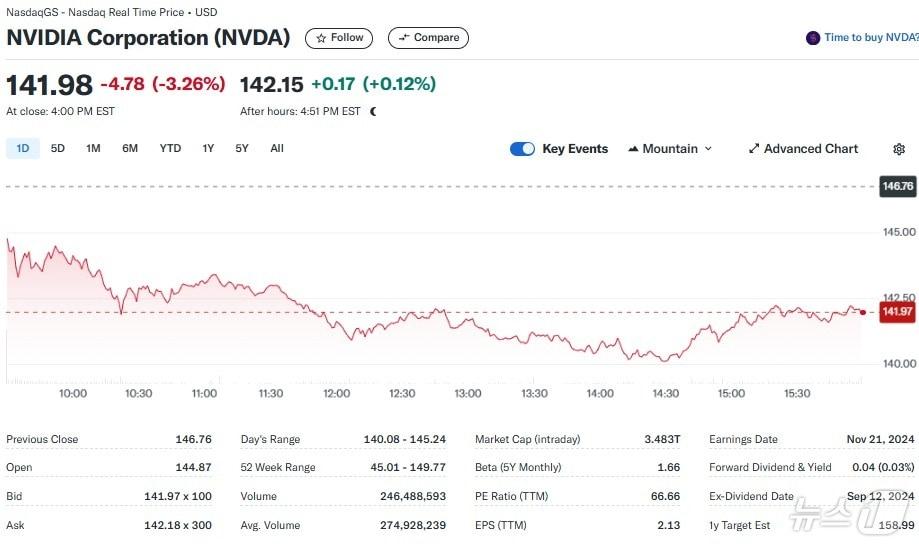
Task: Click the Compare arrows icon
Action: point(404,38)
